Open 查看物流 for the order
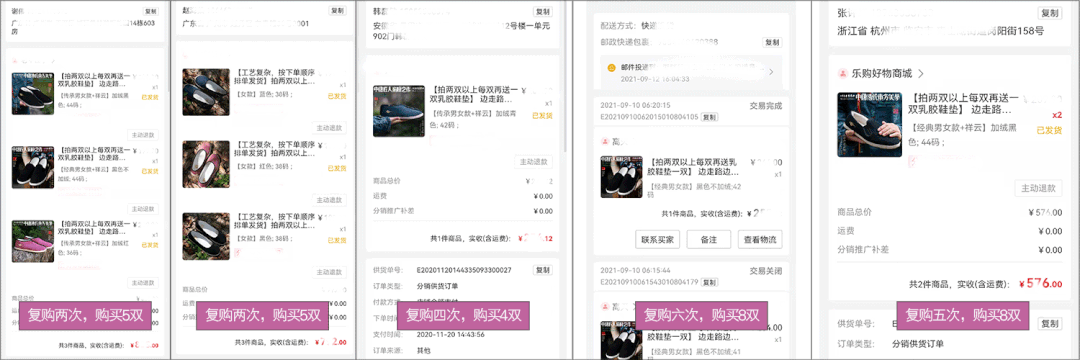 pyautogui.click(x=760, y=240)
